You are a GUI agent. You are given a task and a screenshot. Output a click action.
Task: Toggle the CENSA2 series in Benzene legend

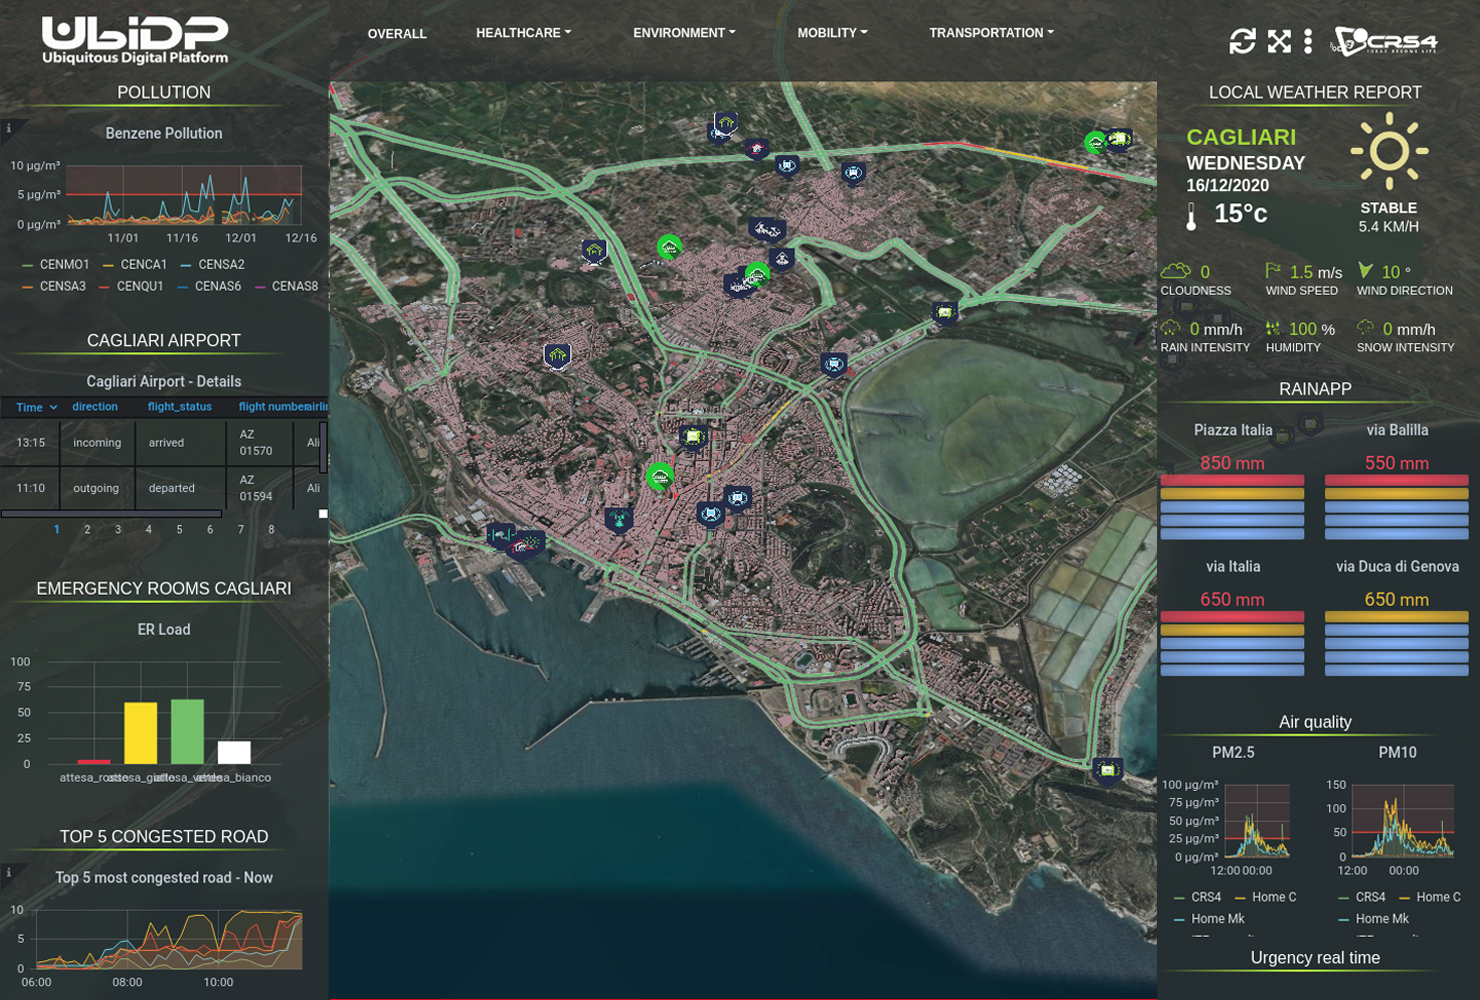point(220,265)
